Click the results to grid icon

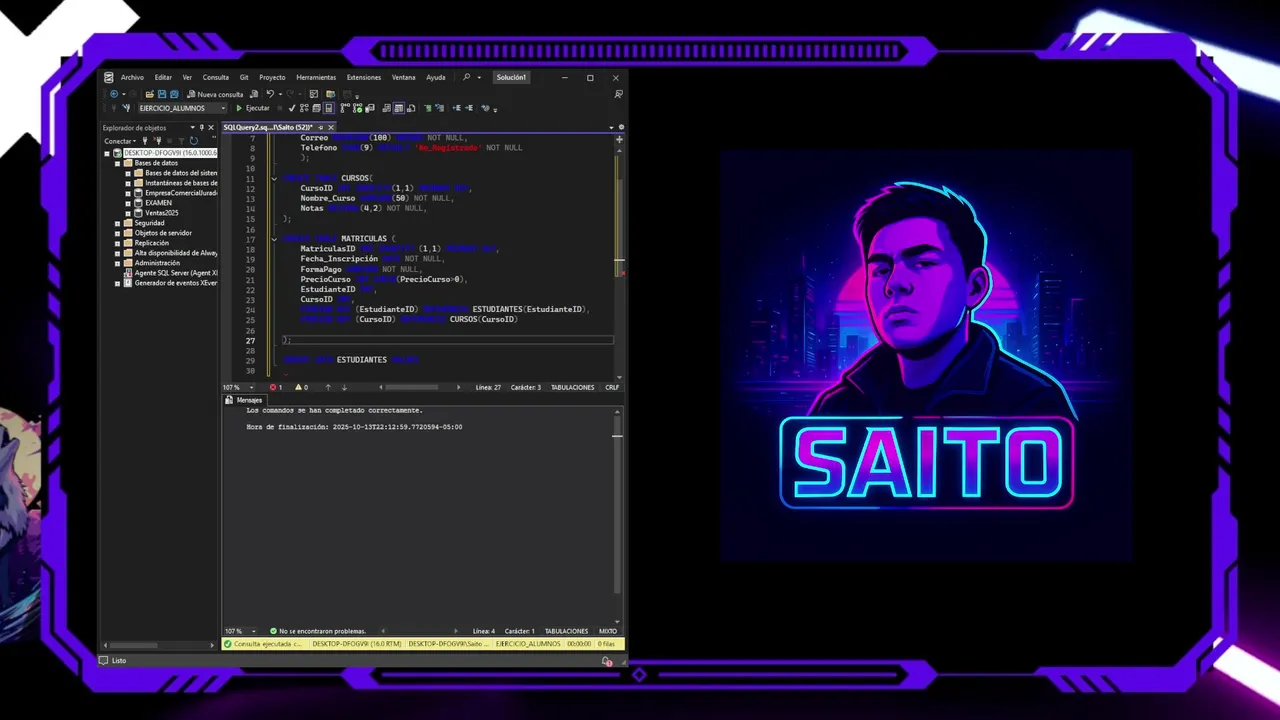point(398,108)
